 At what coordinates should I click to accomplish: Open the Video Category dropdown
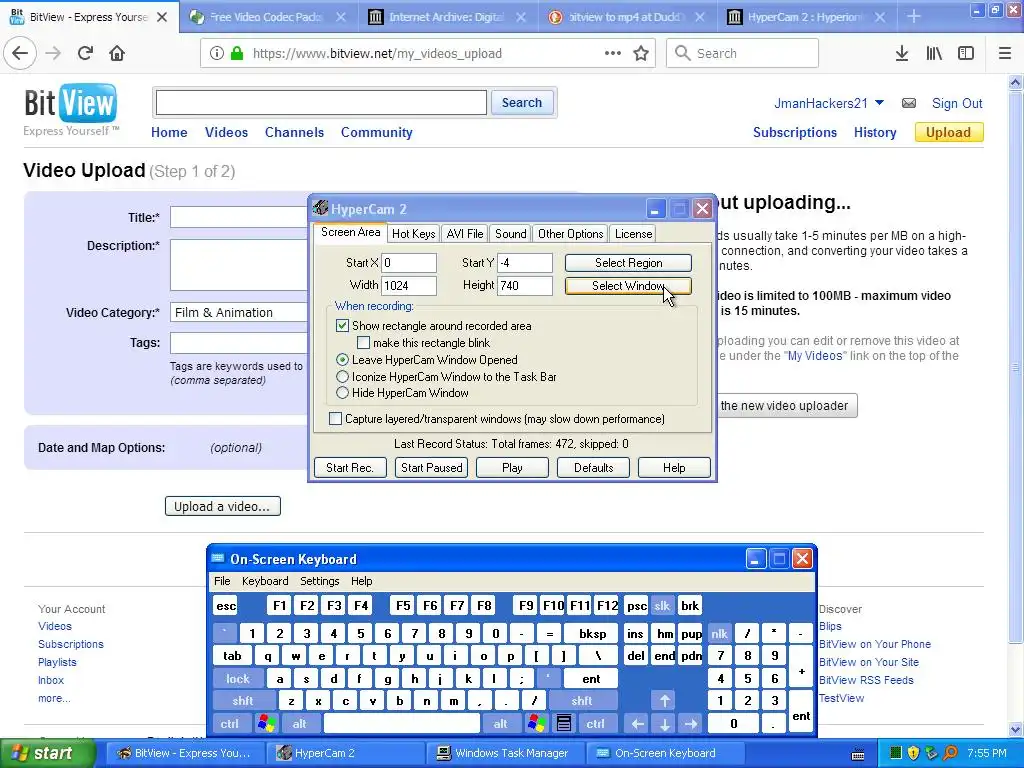pos(238,313)
